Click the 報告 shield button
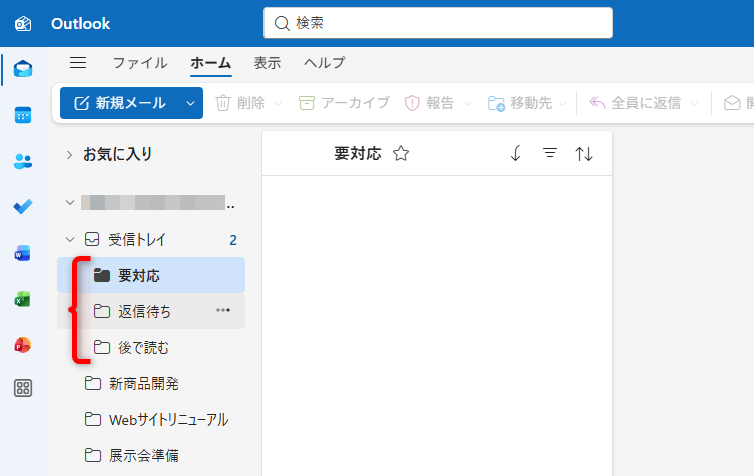The height and width of the screenshot is (476, 754). (429, 103)
